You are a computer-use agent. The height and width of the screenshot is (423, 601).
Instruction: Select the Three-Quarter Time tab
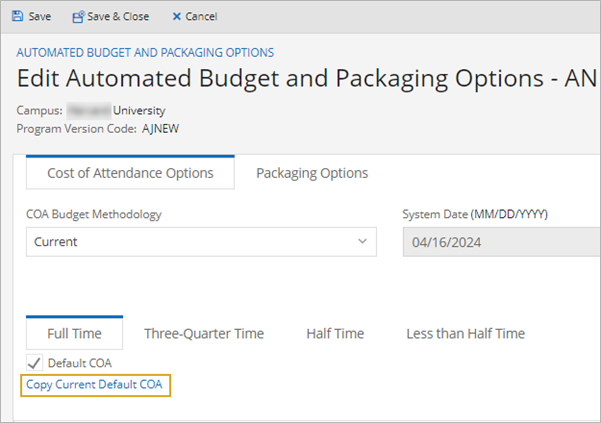[204, 333]
